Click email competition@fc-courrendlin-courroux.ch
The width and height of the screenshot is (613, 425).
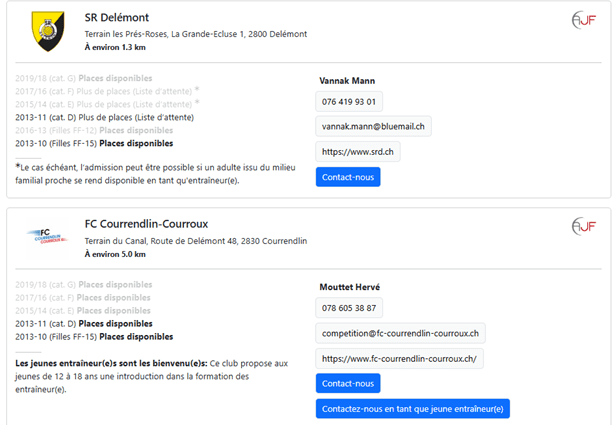pyautogui.click(x=400, y=333)
